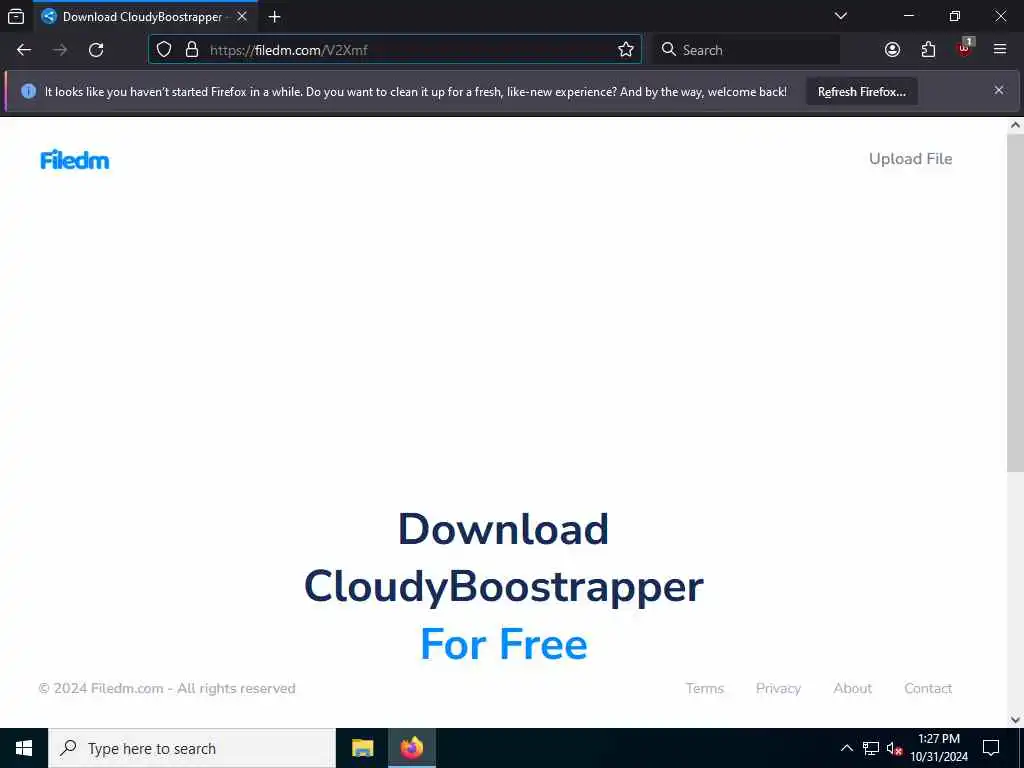Click the Search box in toolbar
The width and height of the screenshot is (1024, 768).
point(746,50)
